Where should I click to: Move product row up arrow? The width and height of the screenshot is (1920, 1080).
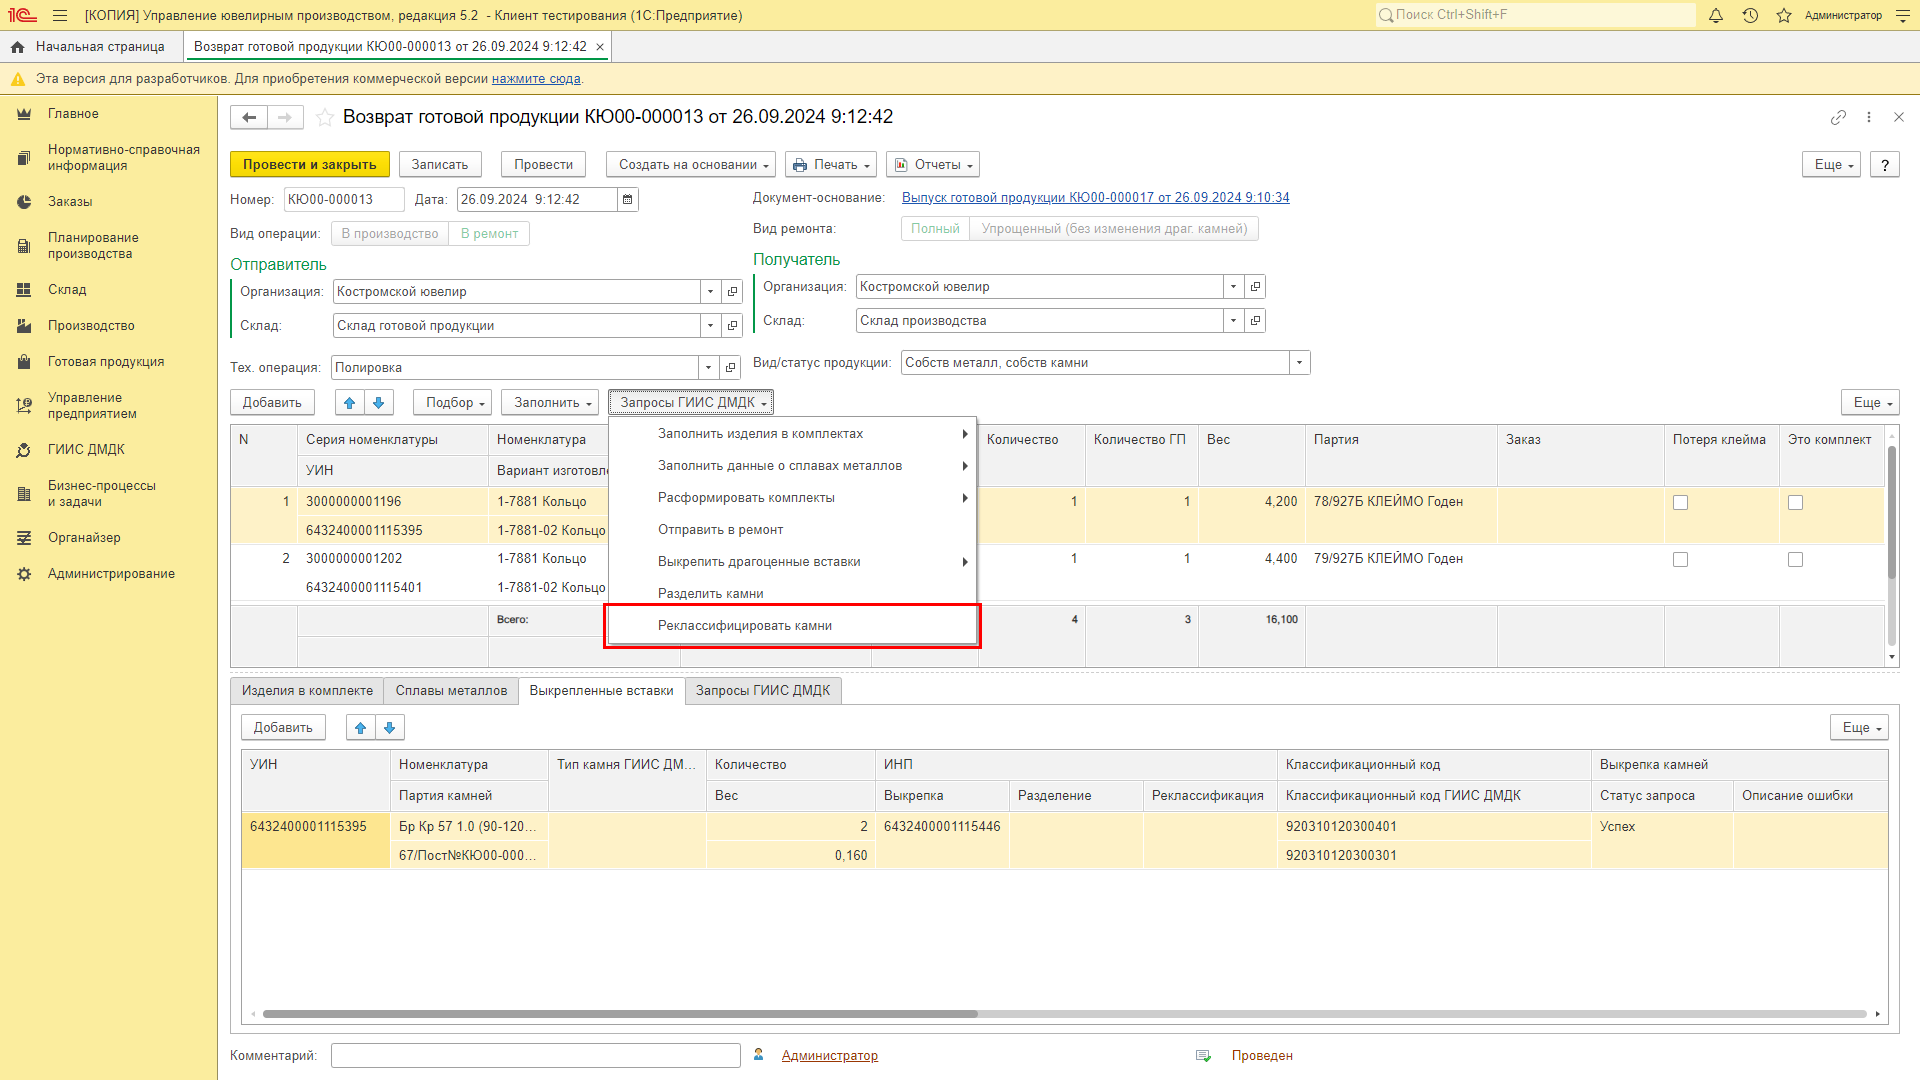tap(349, 403)
